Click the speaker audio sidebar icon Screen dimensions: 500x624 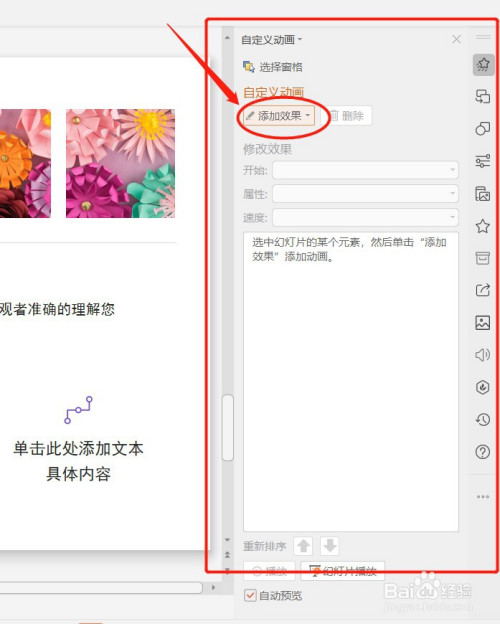point(483,355)
